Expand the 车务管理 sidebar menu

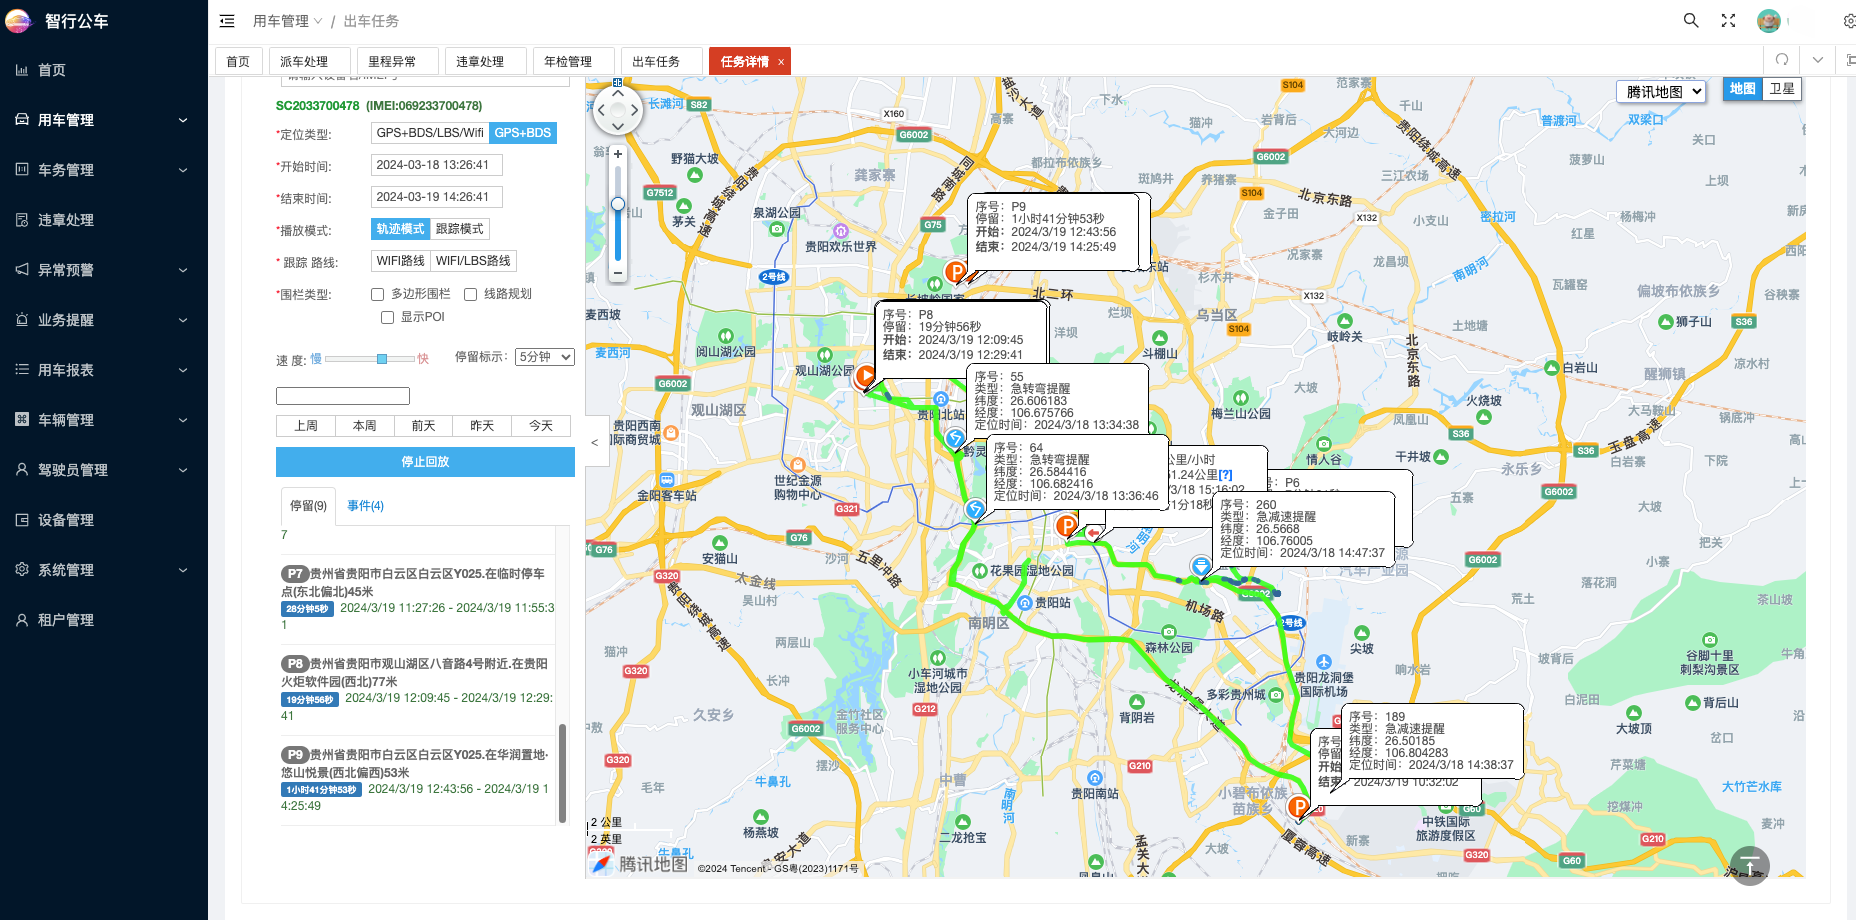[104, 170]
